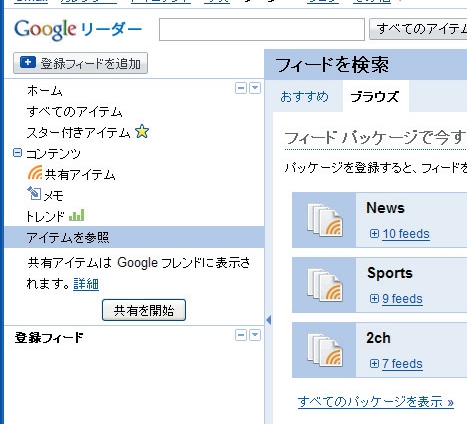Open the 詳細 link about shared items
467x424 pixels.
pos(86,284)
